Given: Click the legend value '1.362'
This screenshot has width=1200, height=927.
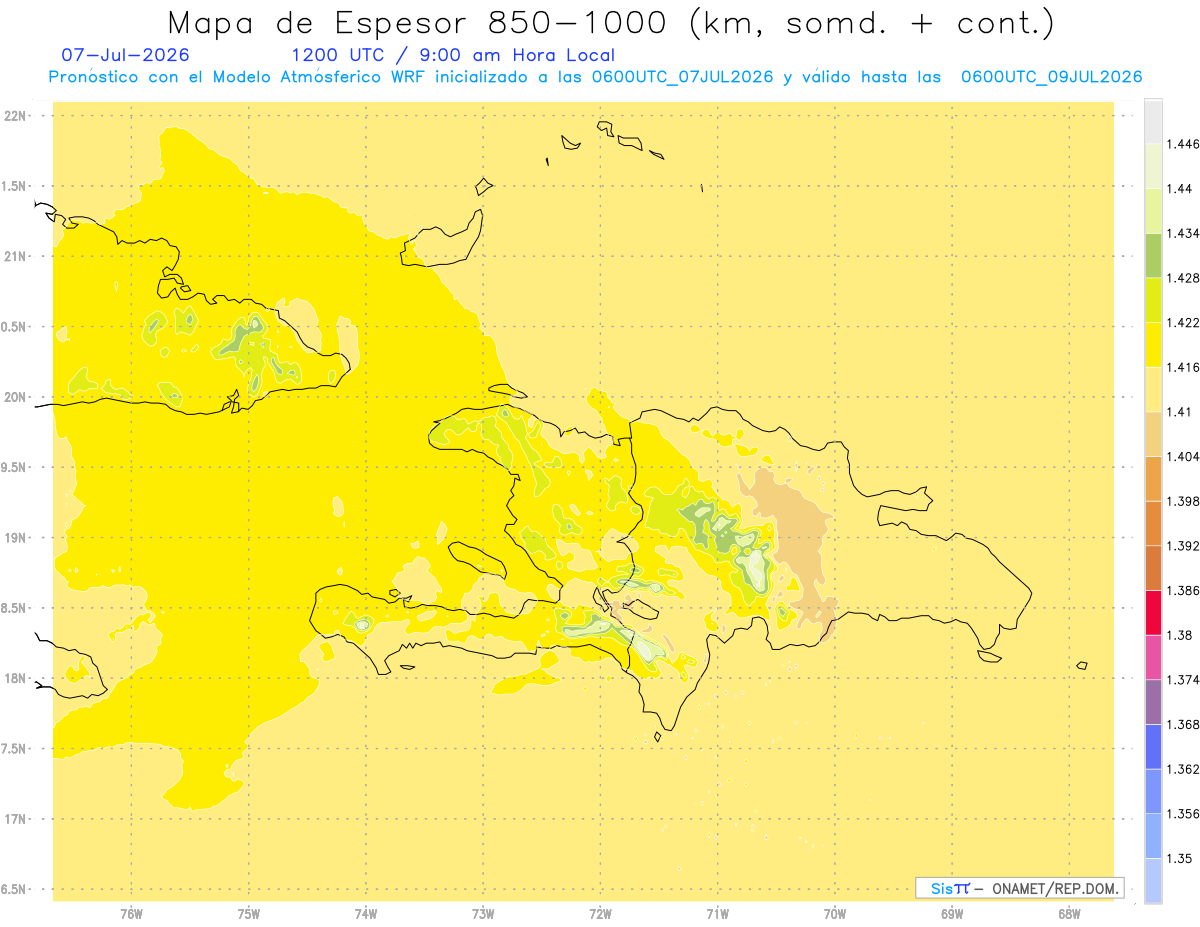Looking at the screenshot, I should 1183,769.
